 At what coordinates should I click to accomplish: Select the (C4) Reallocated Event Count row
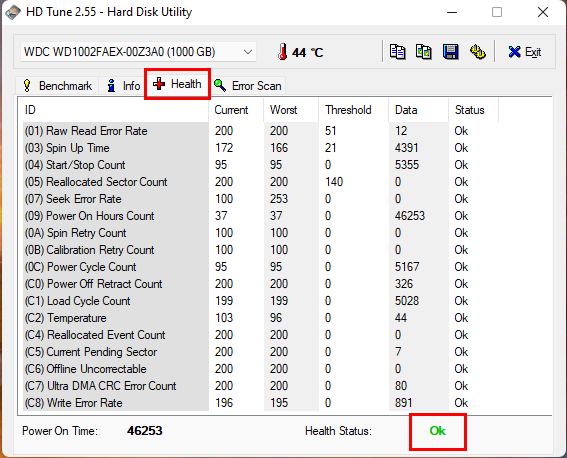pos(261,335)
